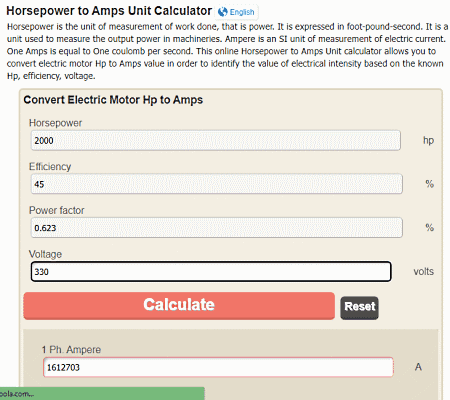
Task: Click the Horsepower input field
Action: 216,140
